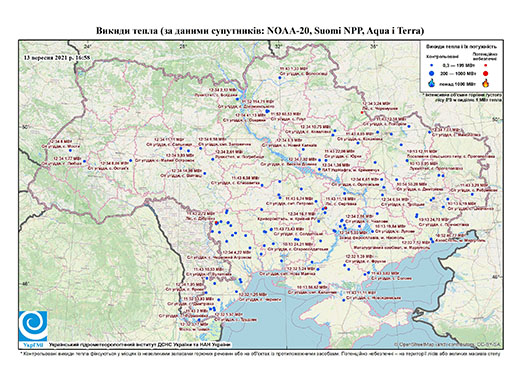Click the map title naming NOAA-20 satellites
The width and height of the screenshot is (520, 368).
[x=260, y=31]
